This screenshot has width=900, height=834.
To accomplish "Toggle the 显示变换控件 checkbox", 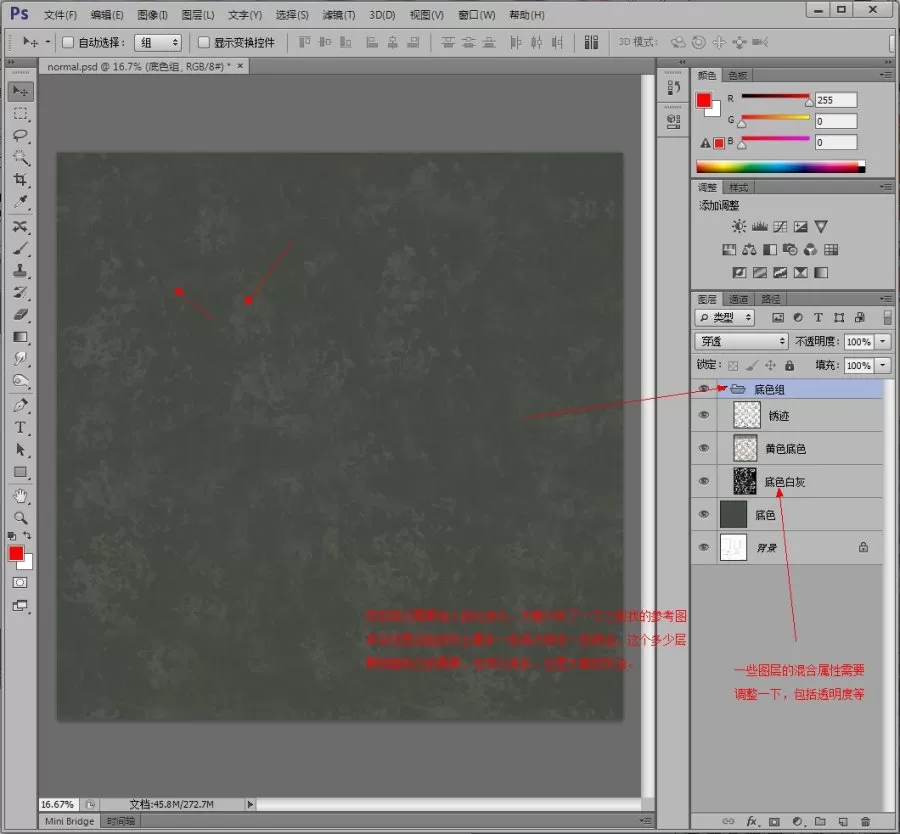I will 203,42.
